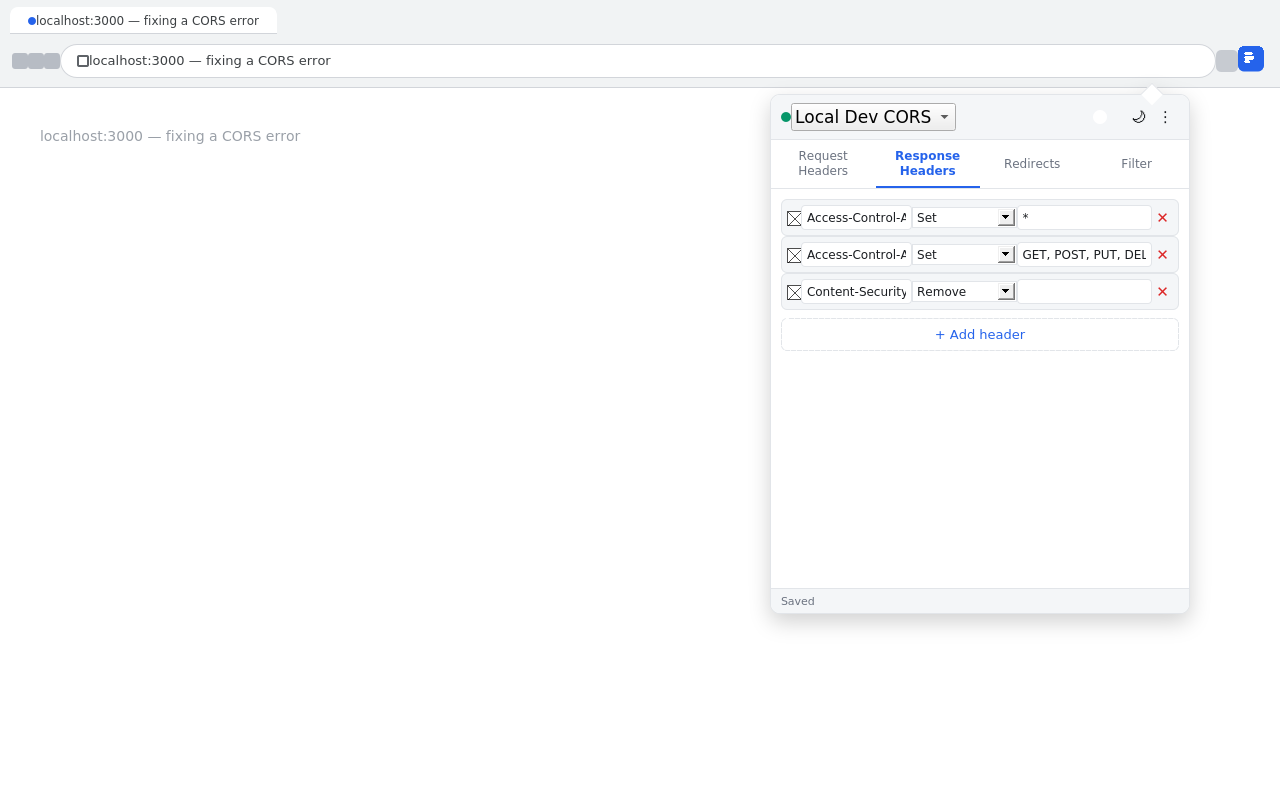Click the empty value field in Content-Security row
1280x800 pixels.
tap(1084, 292)
